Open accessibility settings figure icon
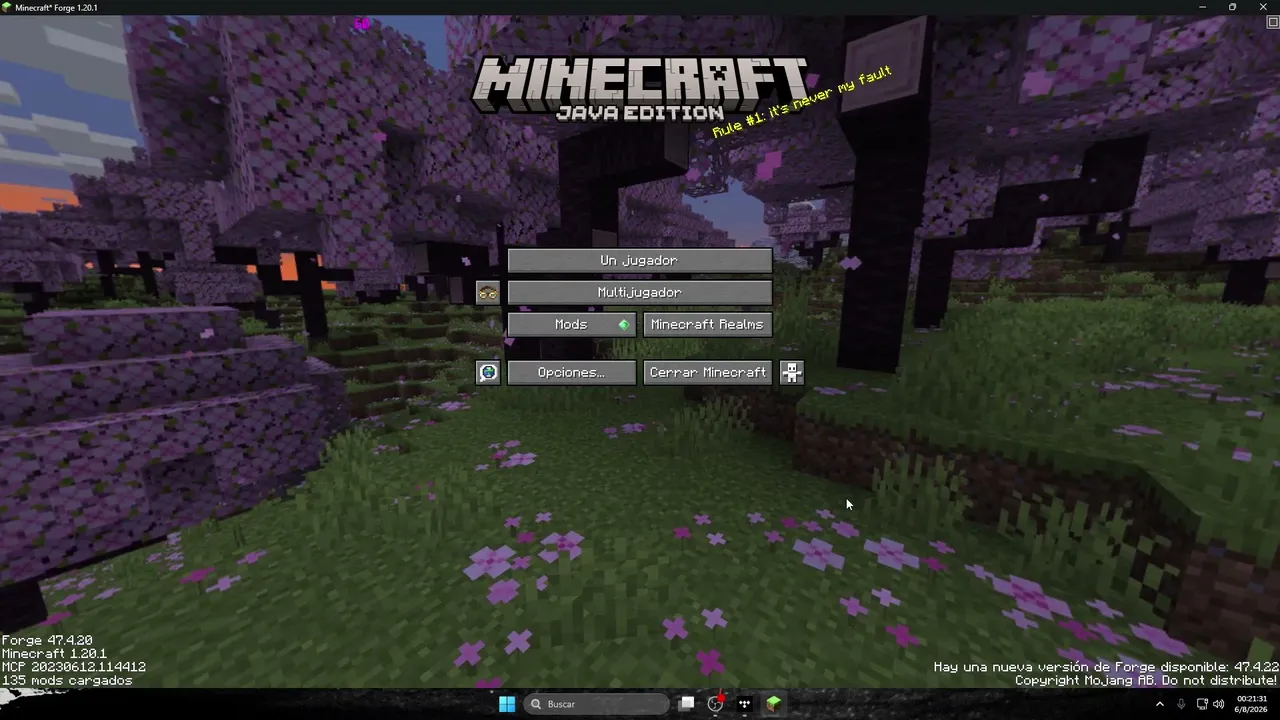Image resolution: width=1280 pixels, height=720 pixels. 792,372
